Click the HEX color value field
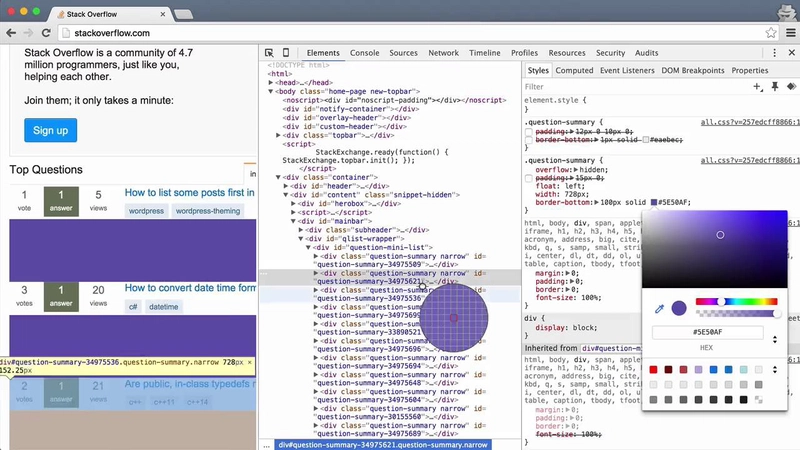The width and height of the screenshot is (800, 450). [x=708, y=332]
